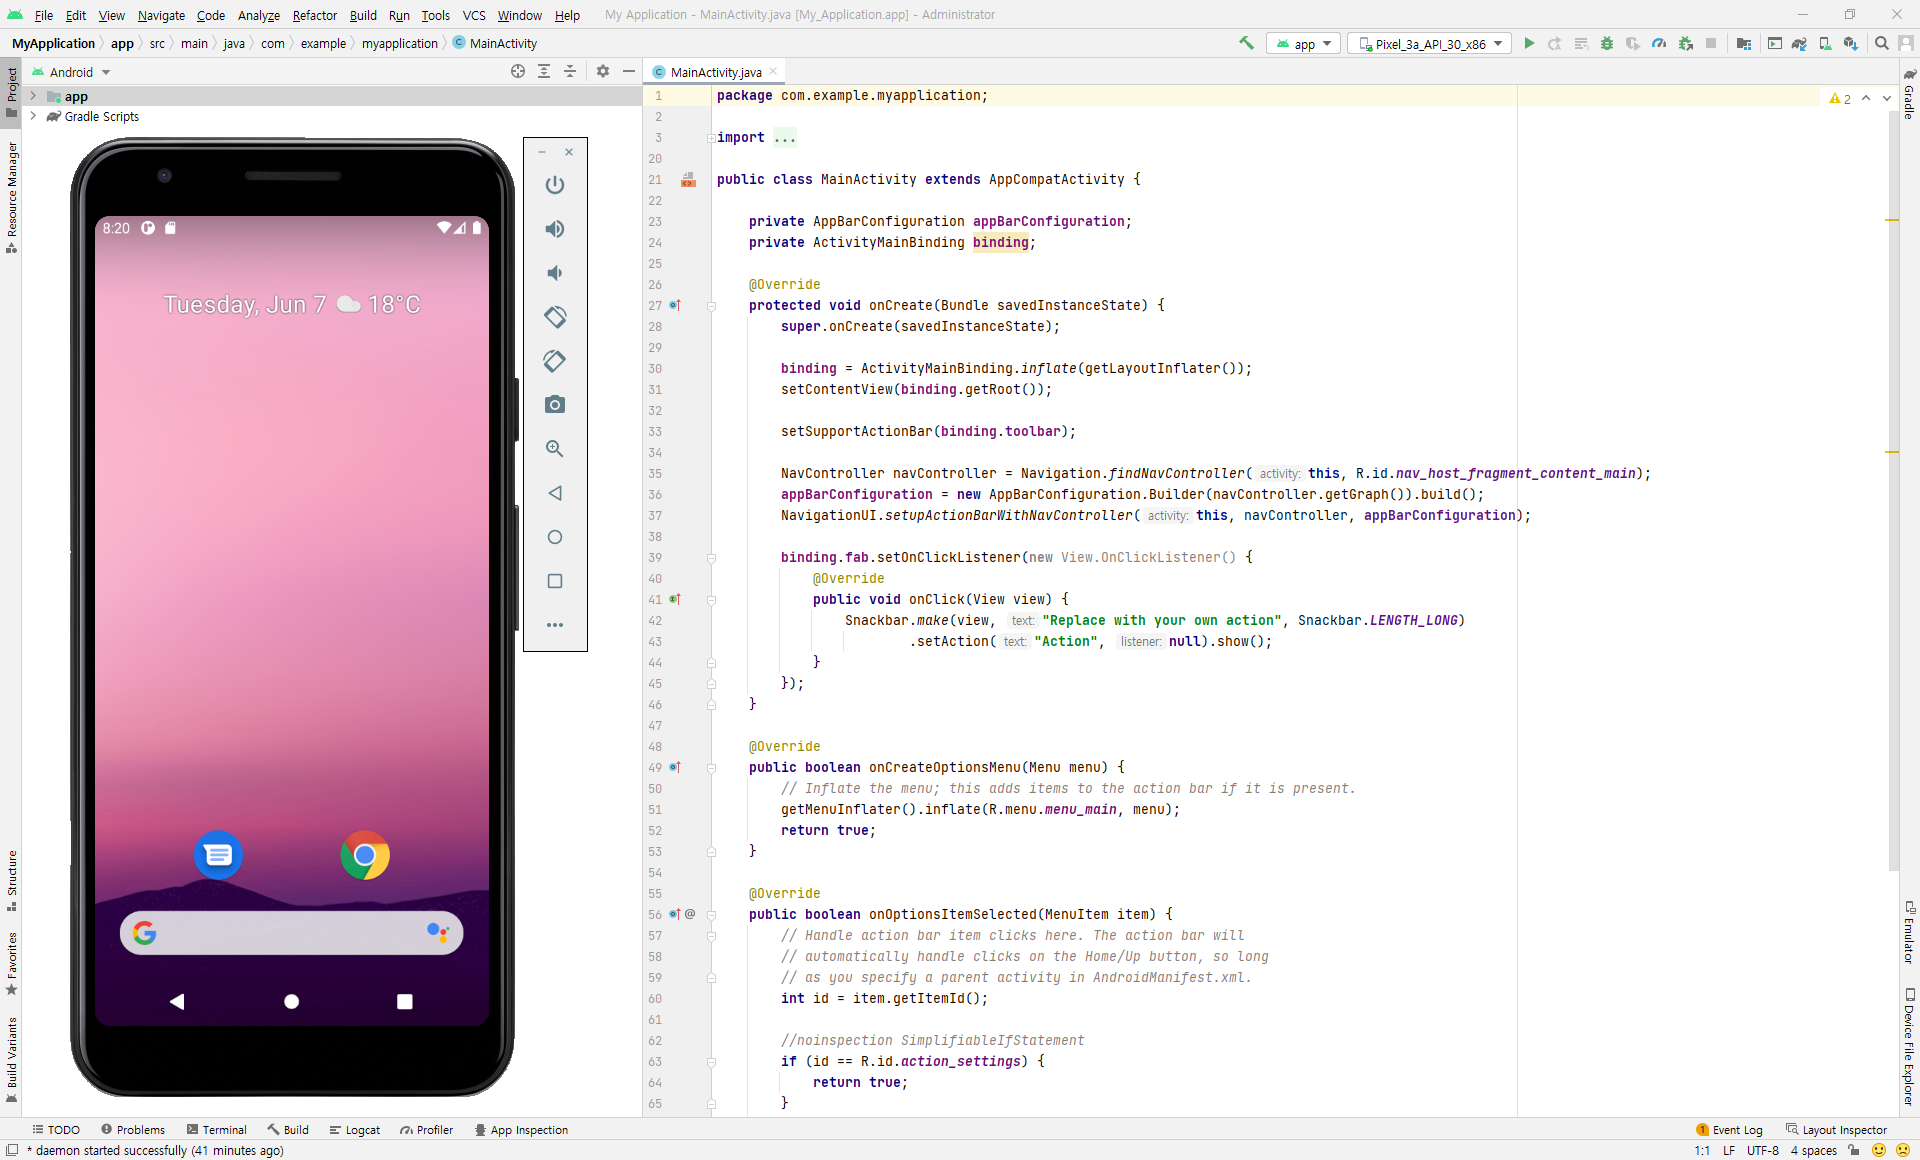This screenshot has width=1920, height=1160.
Task: Open the Logcat tool window
Action: 355,1130
